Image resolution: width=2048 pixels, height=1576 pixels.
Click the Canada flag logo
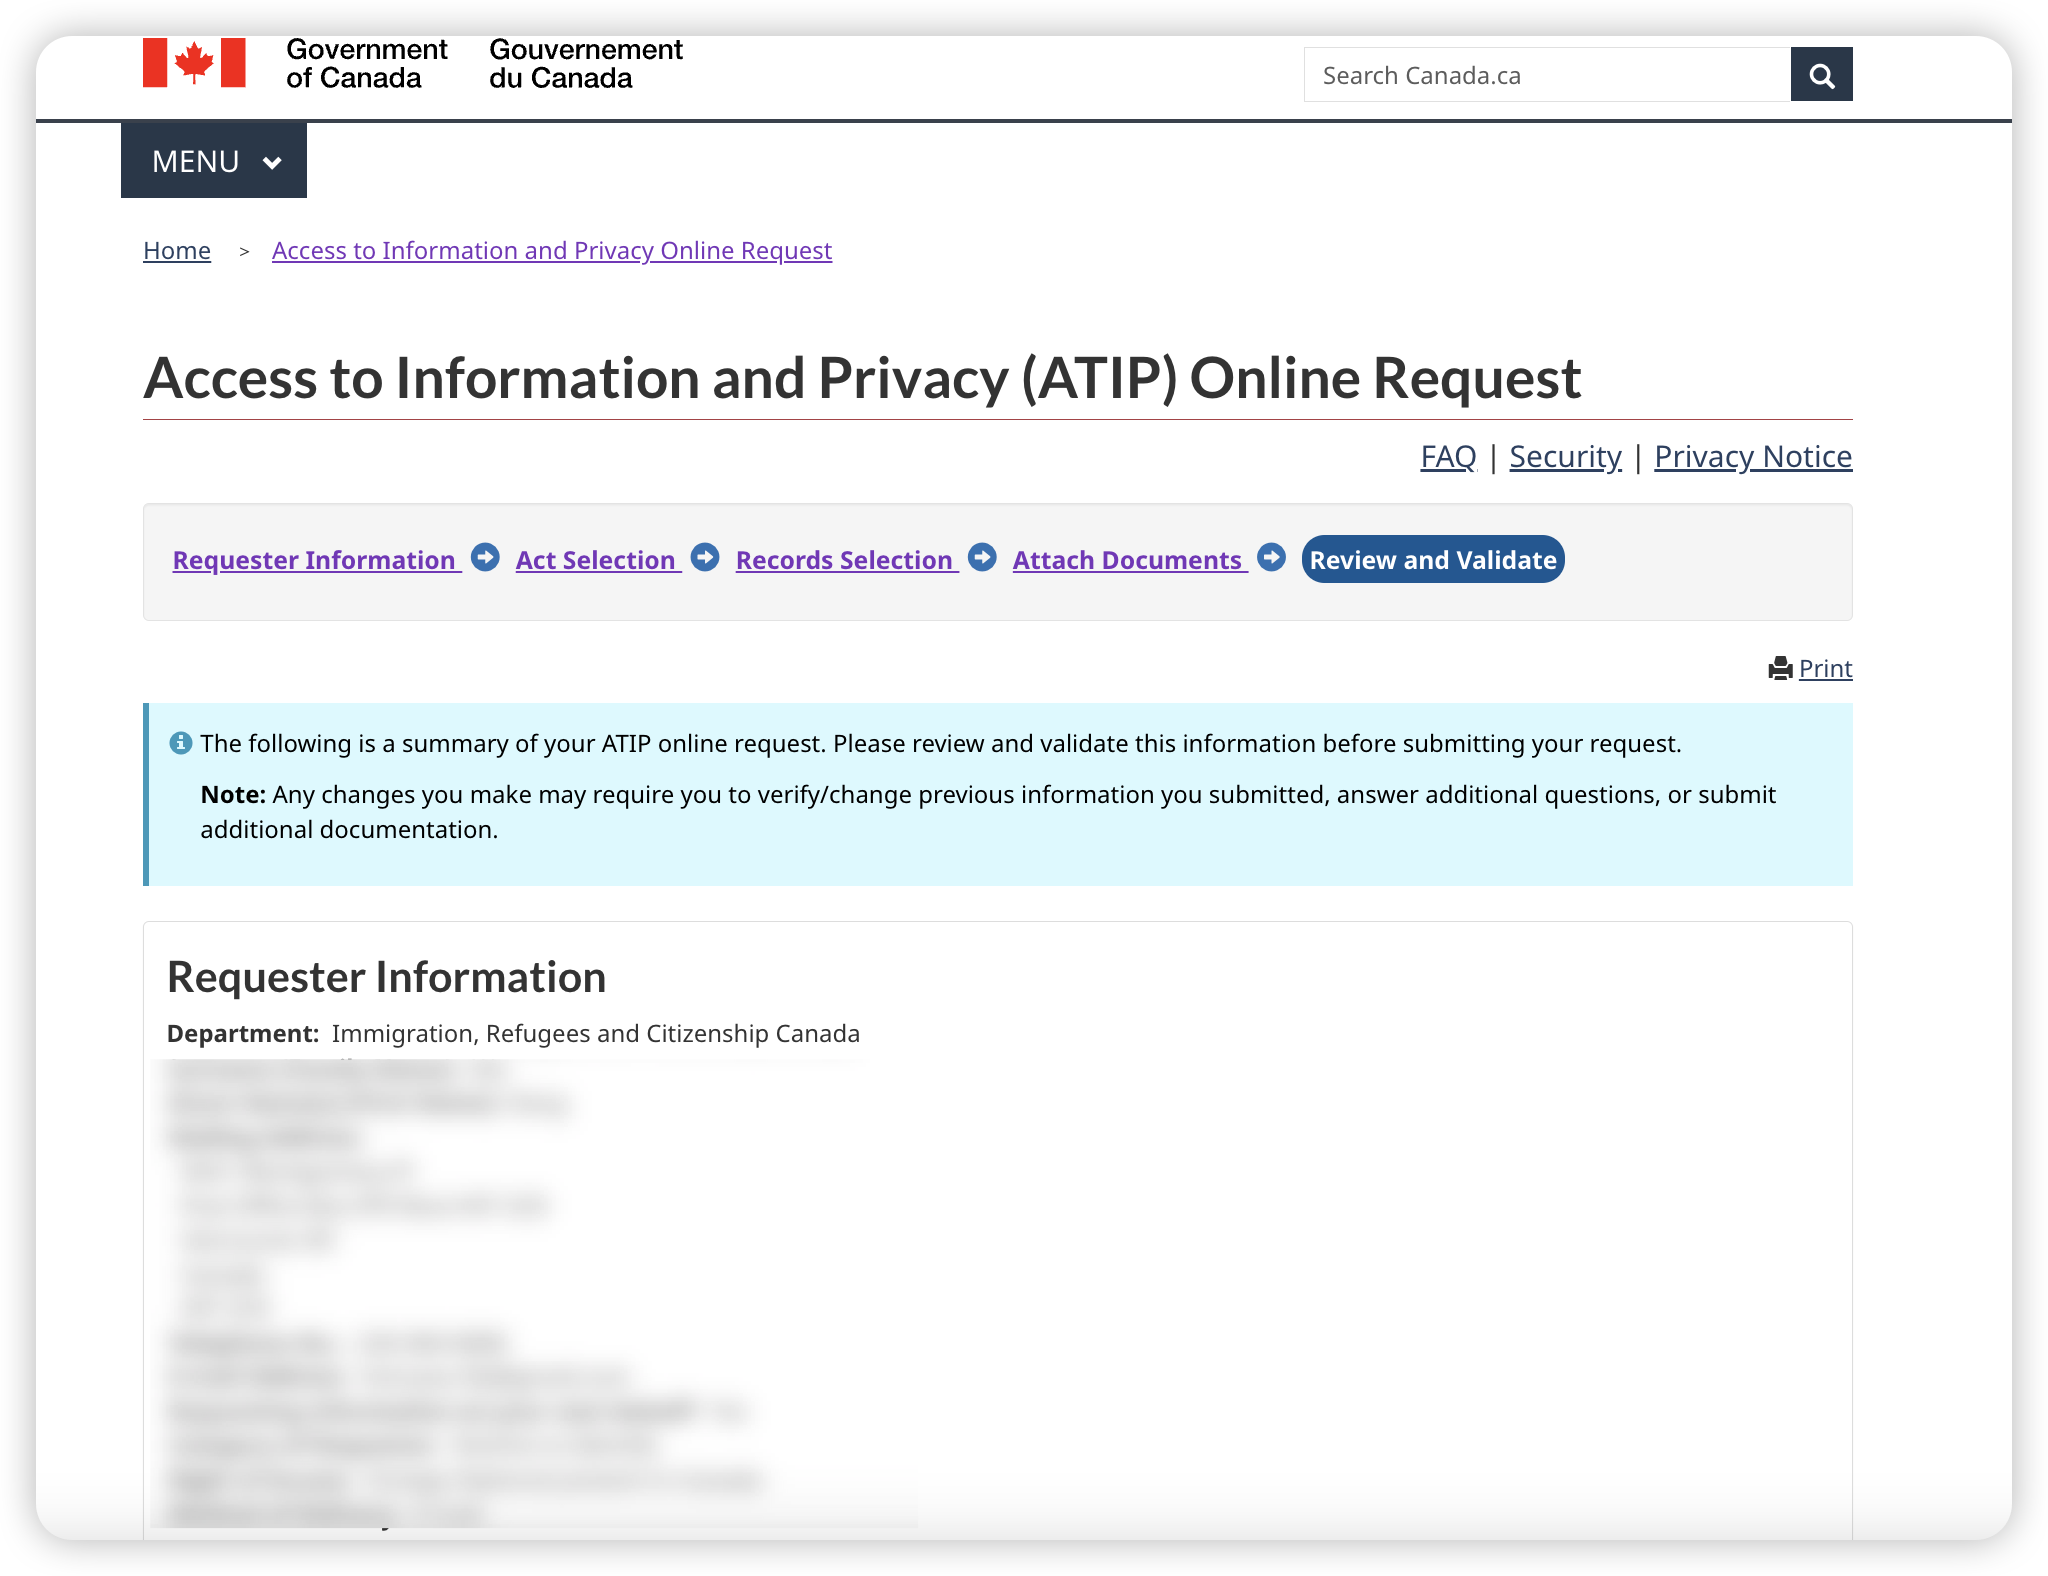pyautogui.click(x=194, y=63)
